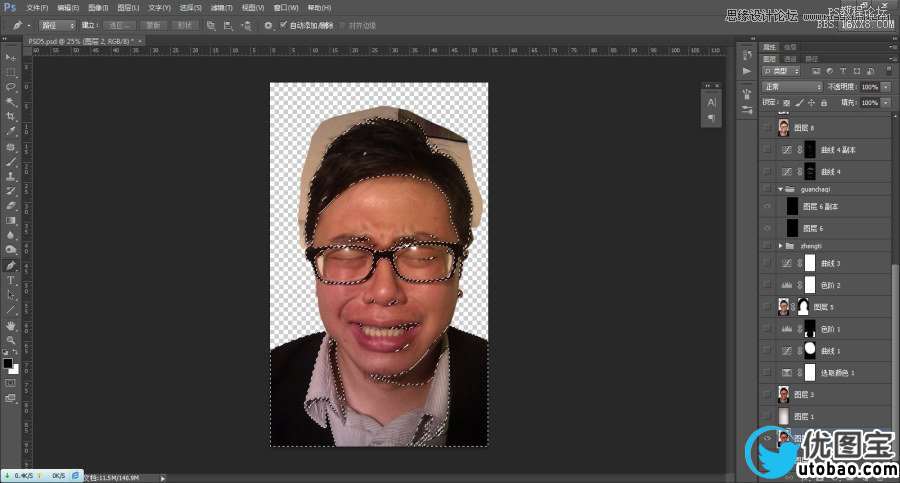
Task: Select the Magic Wand tool
Action: tap(10, 102)
